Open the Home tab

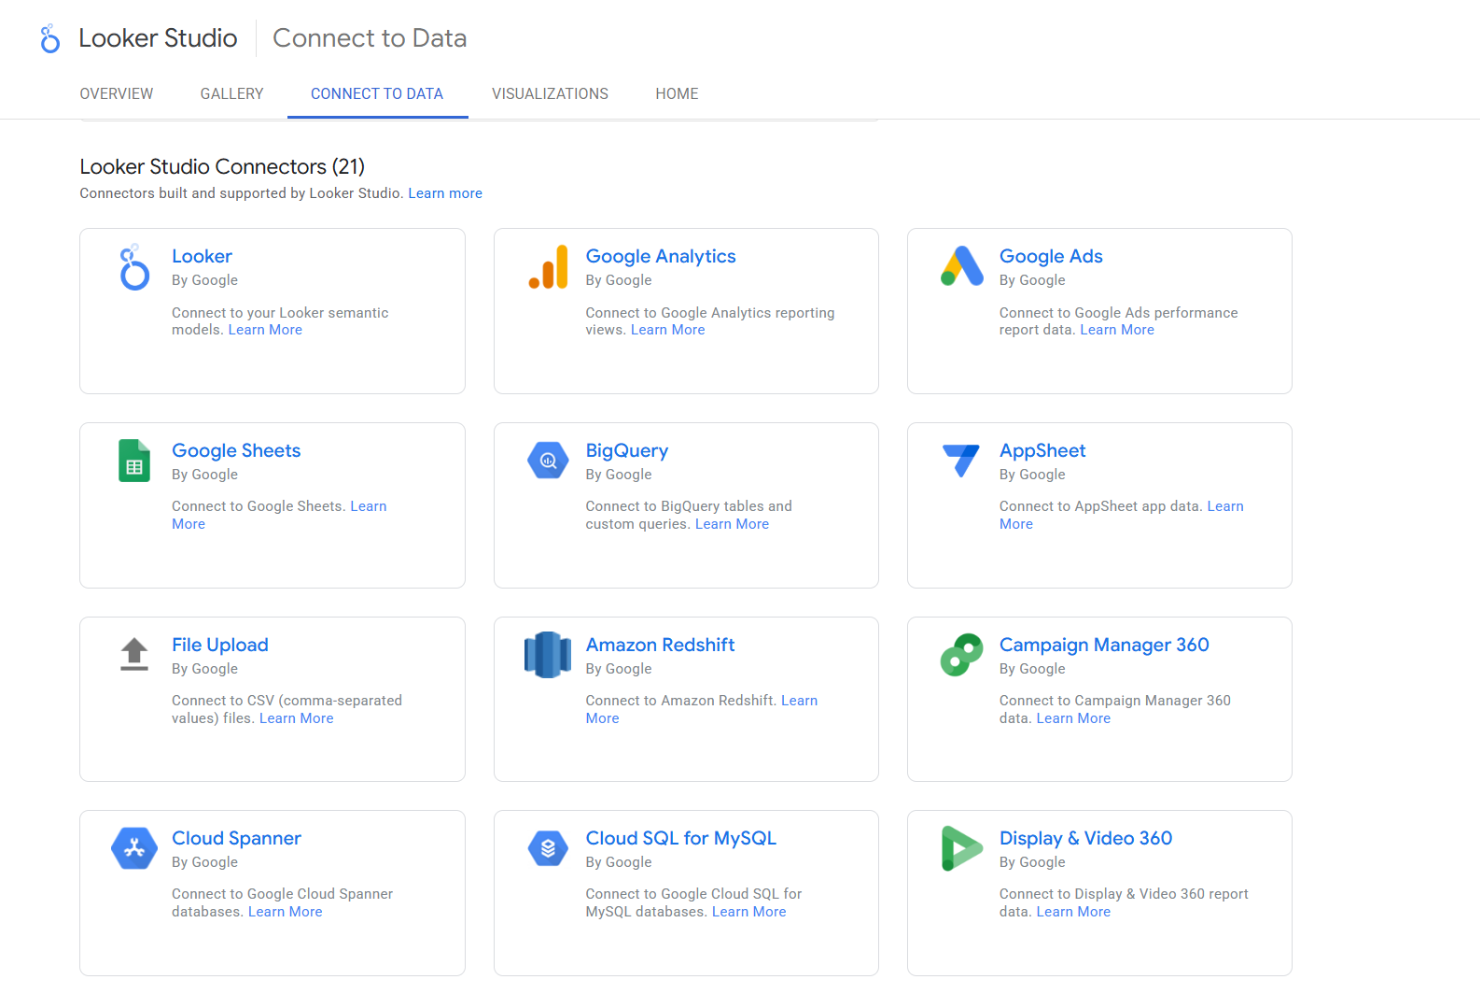pos(677,94)
